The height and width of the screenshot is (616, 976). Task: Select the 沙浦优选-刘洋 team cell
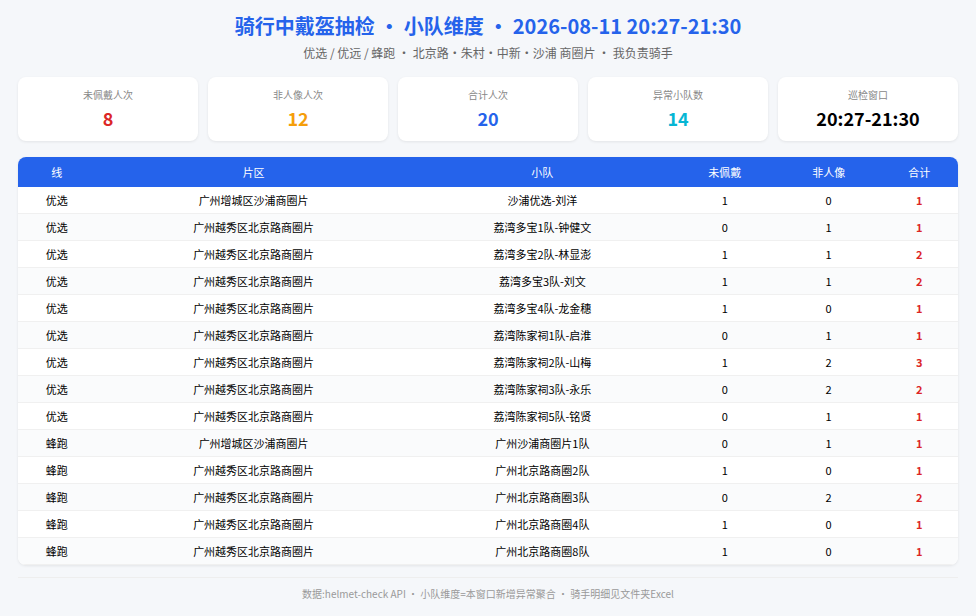[542, 201]
